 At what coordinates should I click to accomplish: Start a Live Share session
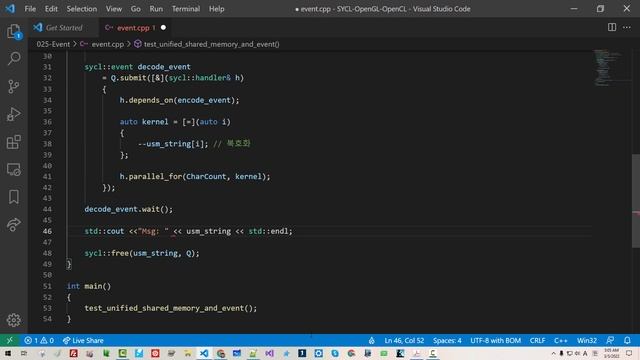83,340
